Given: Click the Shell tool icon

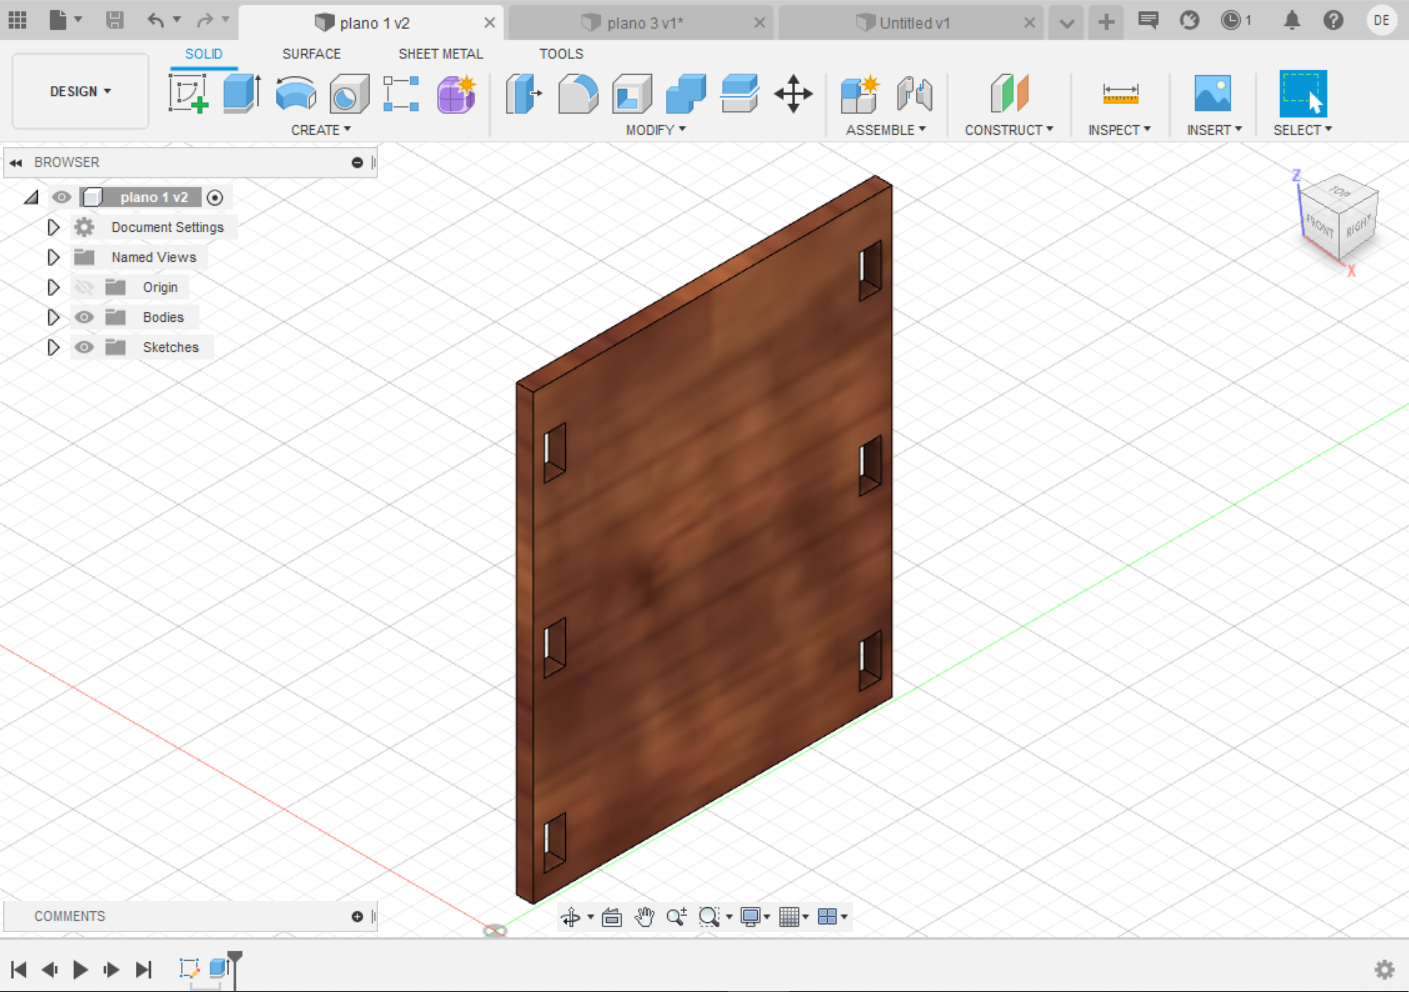Looking at the screenshot, I should tap(632, 94).
